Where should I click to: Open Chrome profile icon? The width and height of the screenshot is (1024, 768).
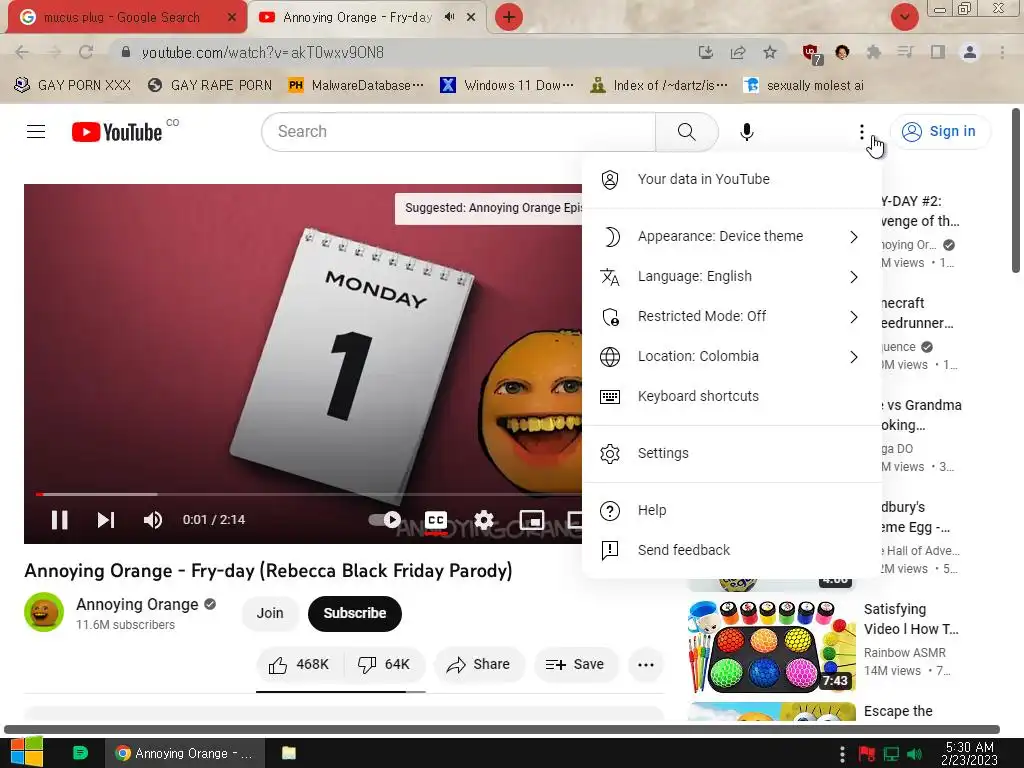pyautogui.click(x=970, y=52)
